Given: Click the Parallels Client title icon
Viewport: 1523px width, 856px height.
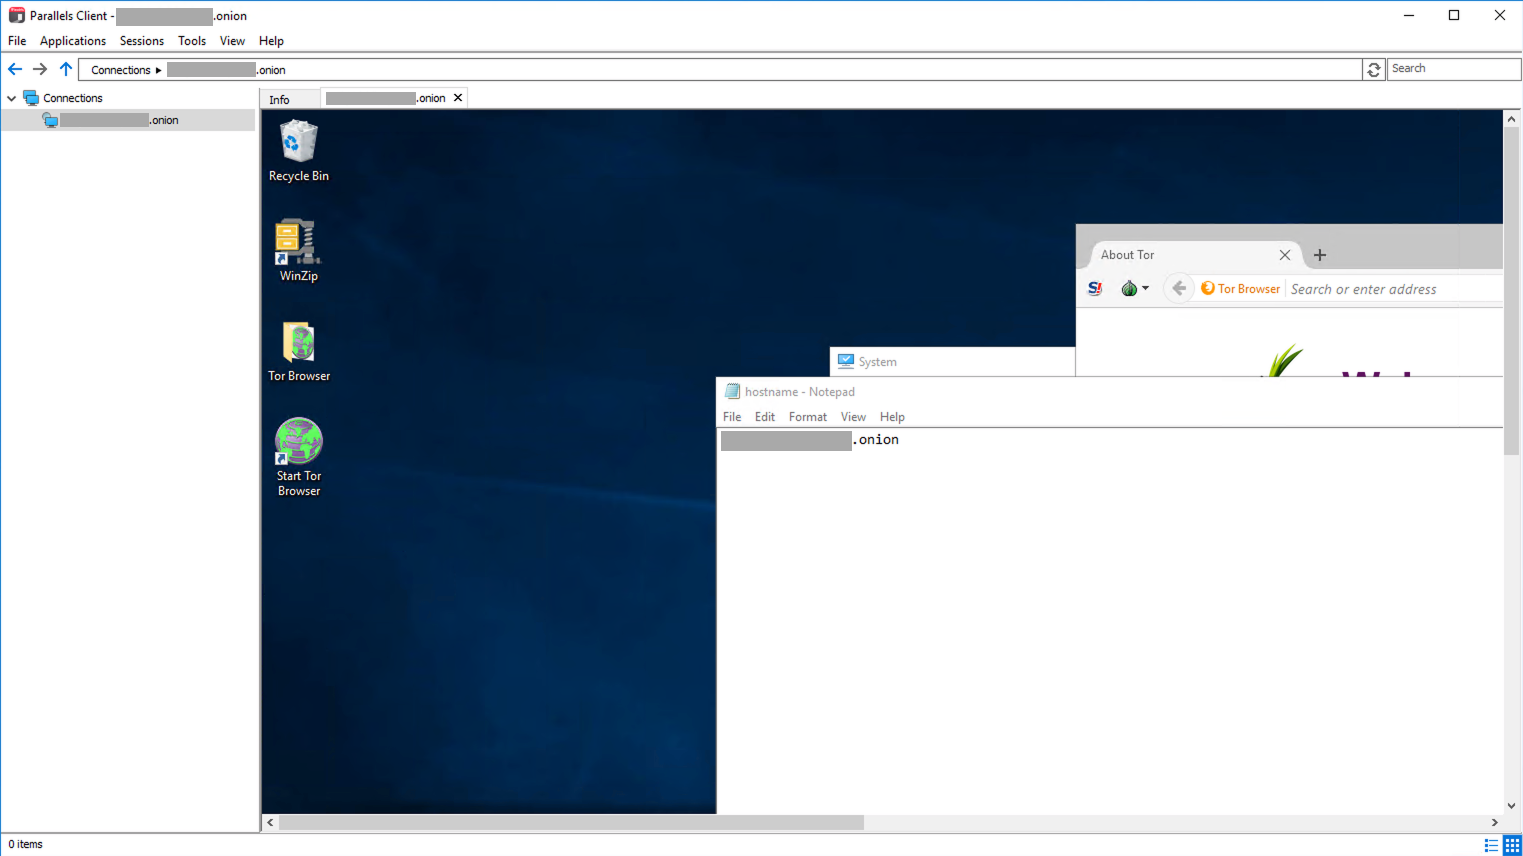Looking at the screenshot, I should pyautogui.click(x=17, y=15).
